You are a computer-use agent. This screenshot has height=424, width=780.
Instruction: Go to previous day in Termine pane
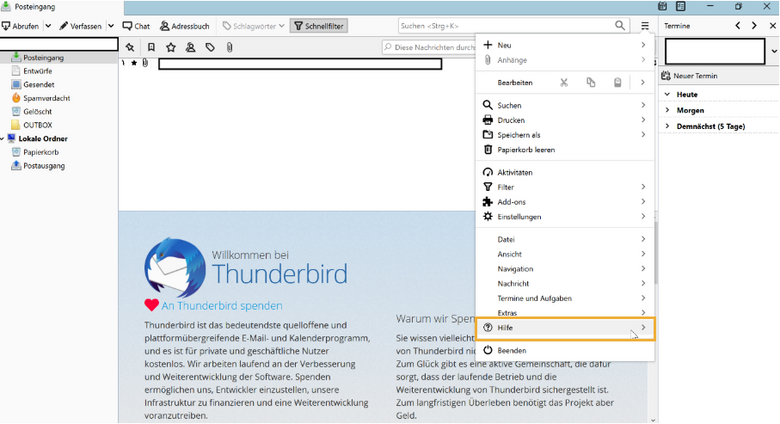point(738,26)
